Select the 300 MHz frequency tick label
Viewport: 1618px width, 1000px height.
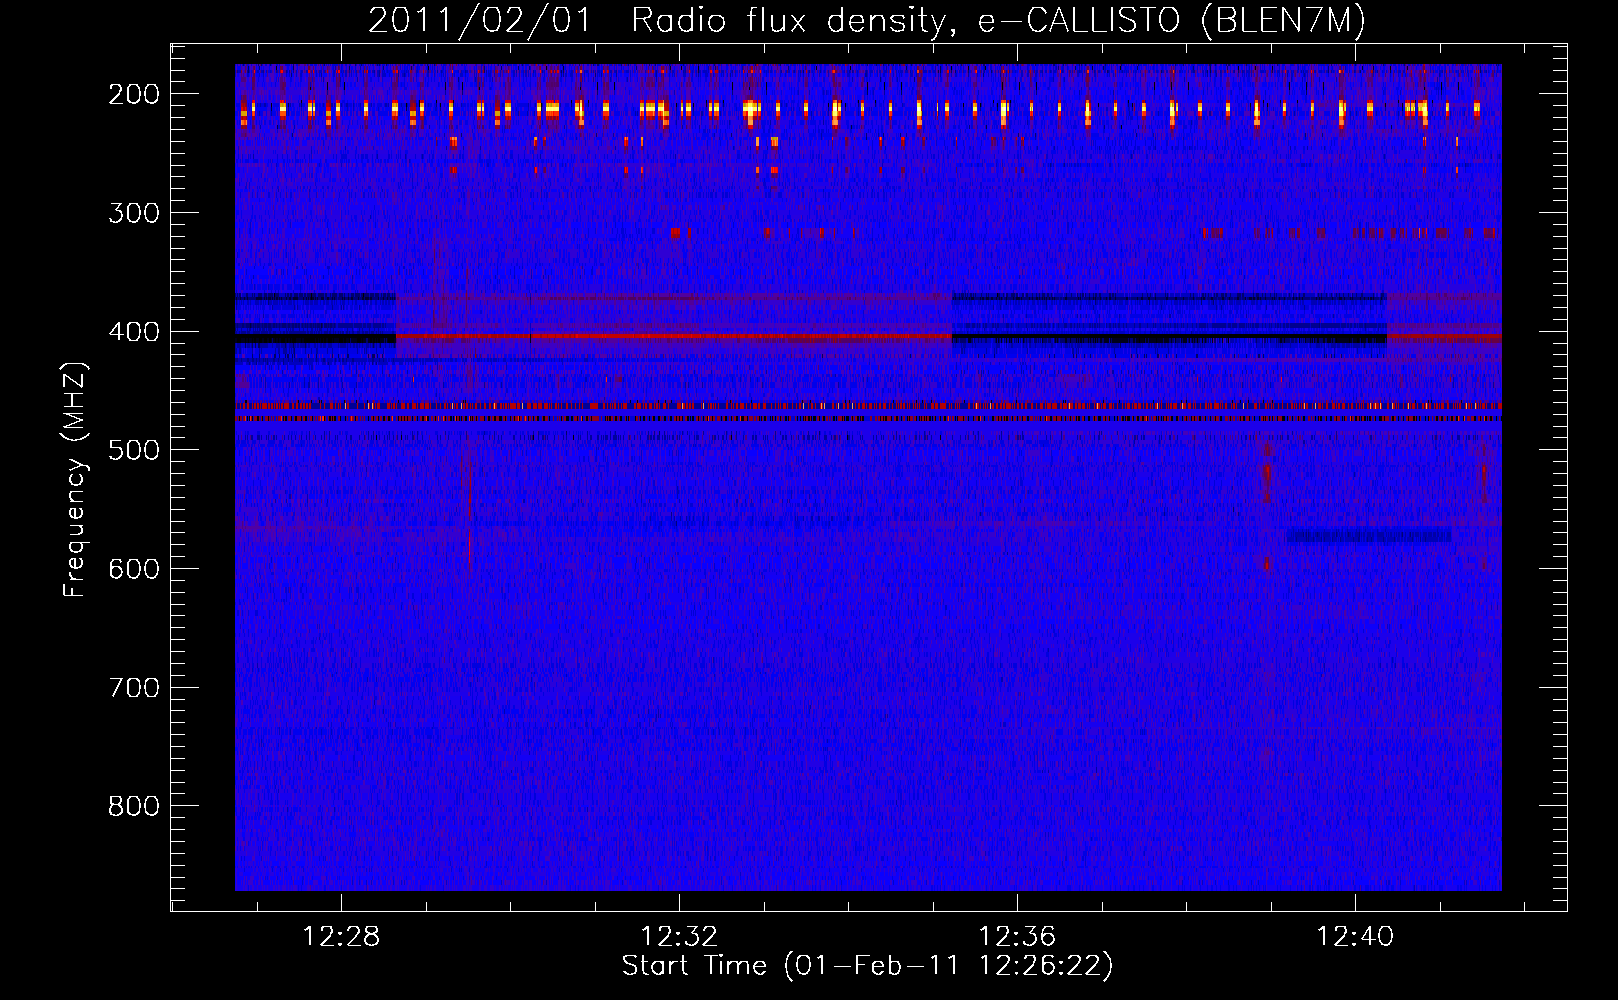click(x=134, y=213)
